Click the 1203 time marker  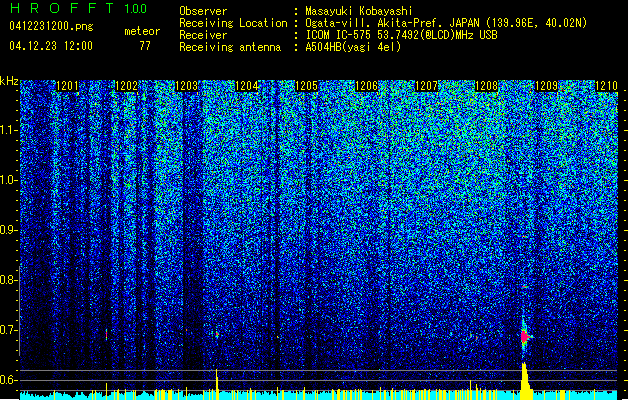187,86
